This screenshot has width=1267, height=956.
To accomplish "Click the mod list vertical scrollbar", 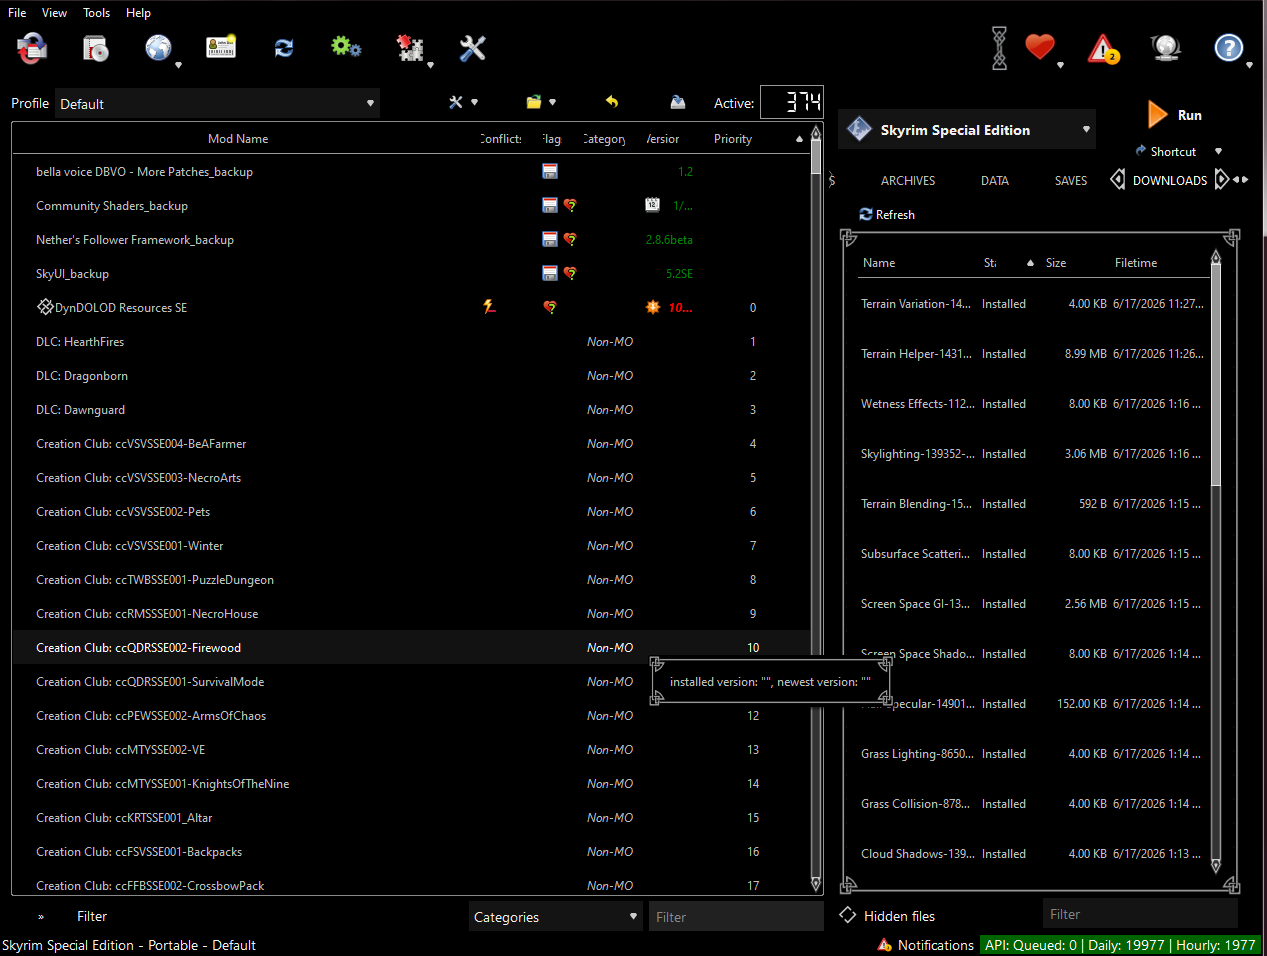I will tap(816, 508).
